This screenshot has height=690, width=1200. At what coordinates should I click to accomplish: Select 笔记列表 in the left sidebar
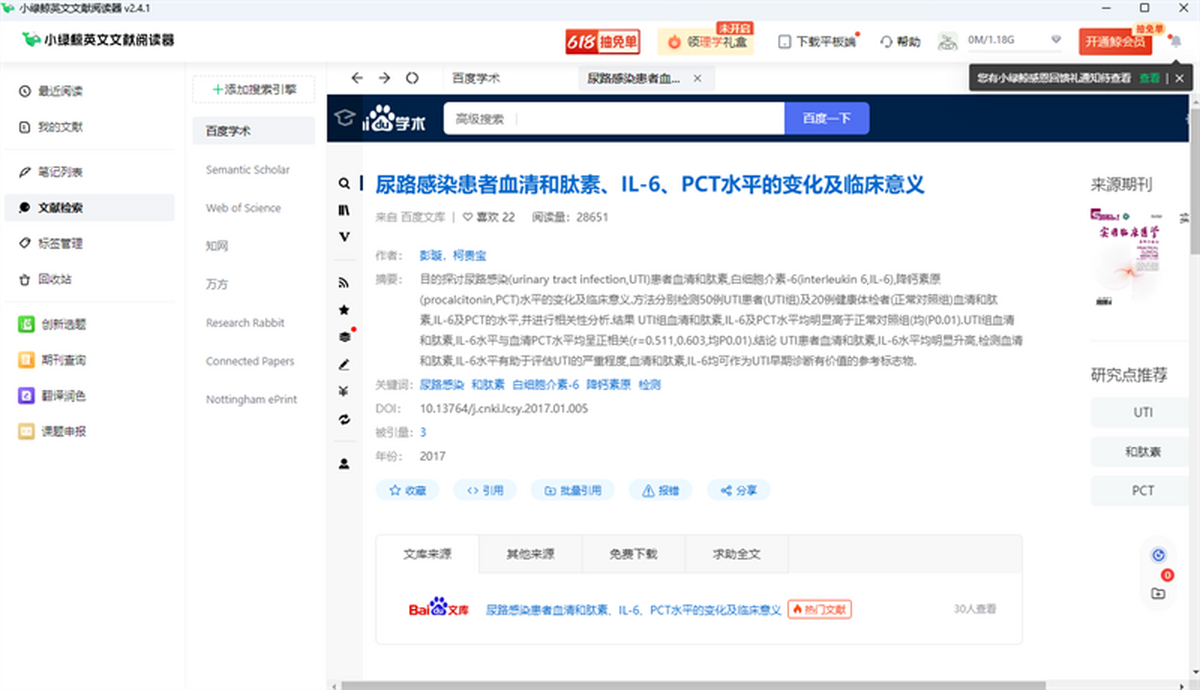pyautogui.click(x=60, y=172)
